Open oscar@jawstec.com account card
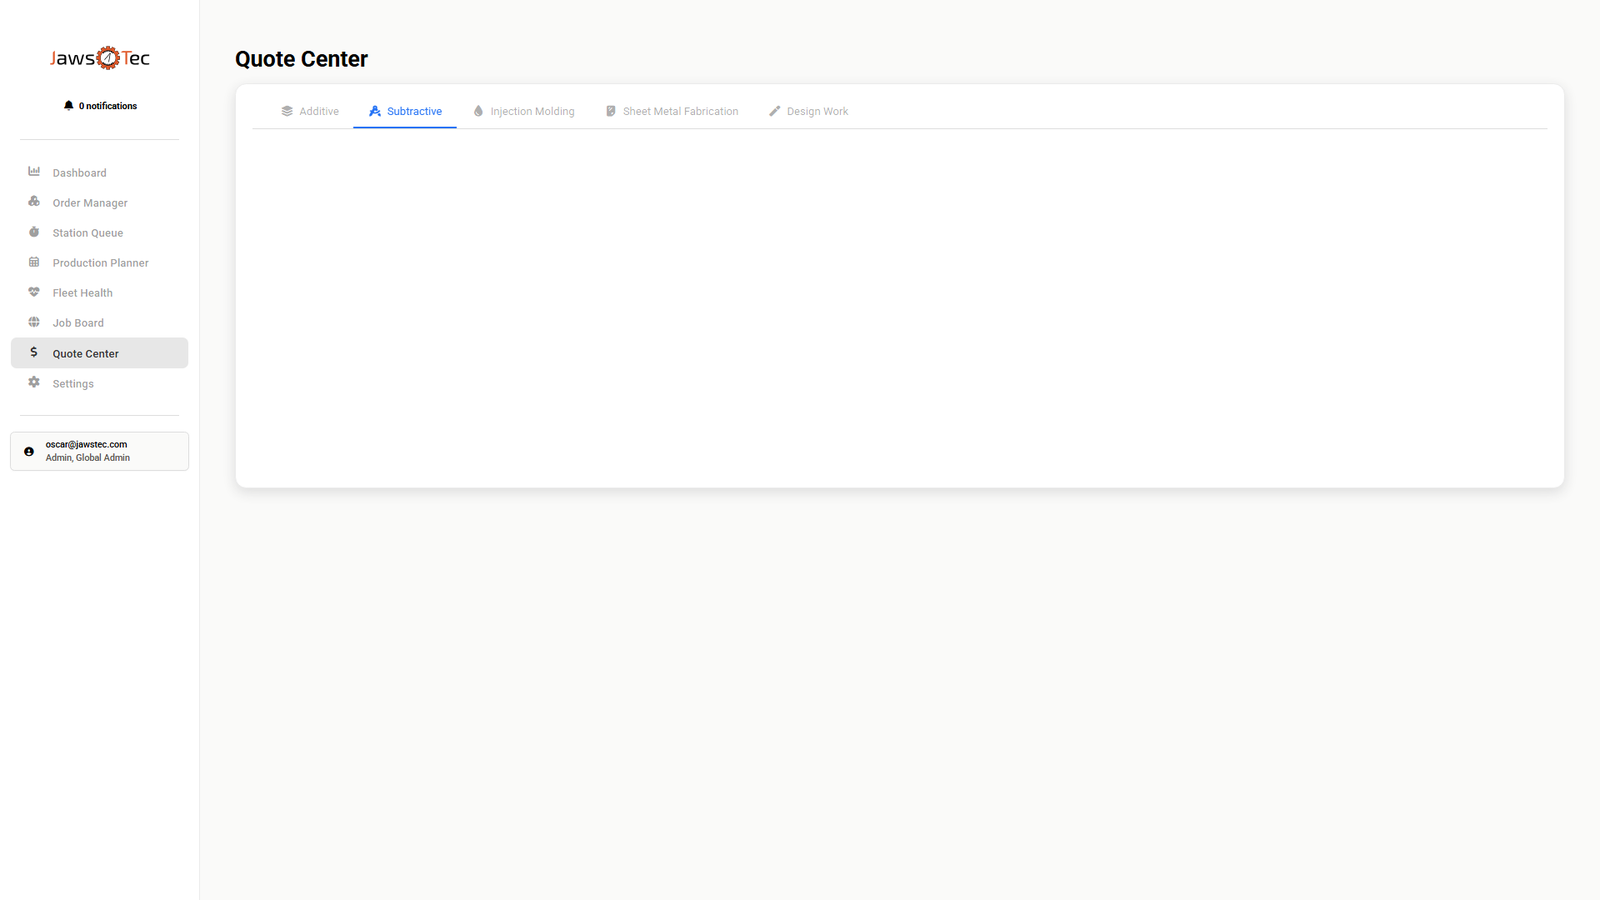 [x=99, y=451]
